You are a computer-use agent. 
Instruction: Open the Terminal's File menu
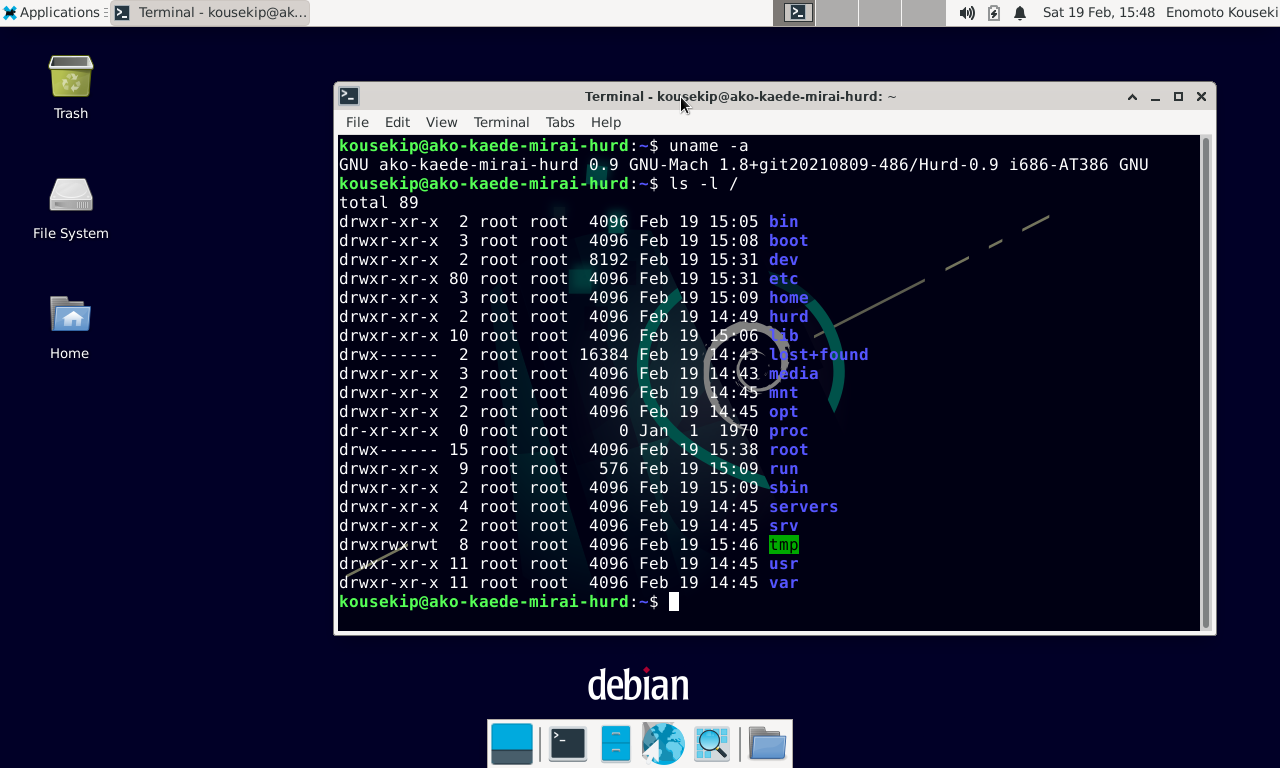[x=357, y=122]
